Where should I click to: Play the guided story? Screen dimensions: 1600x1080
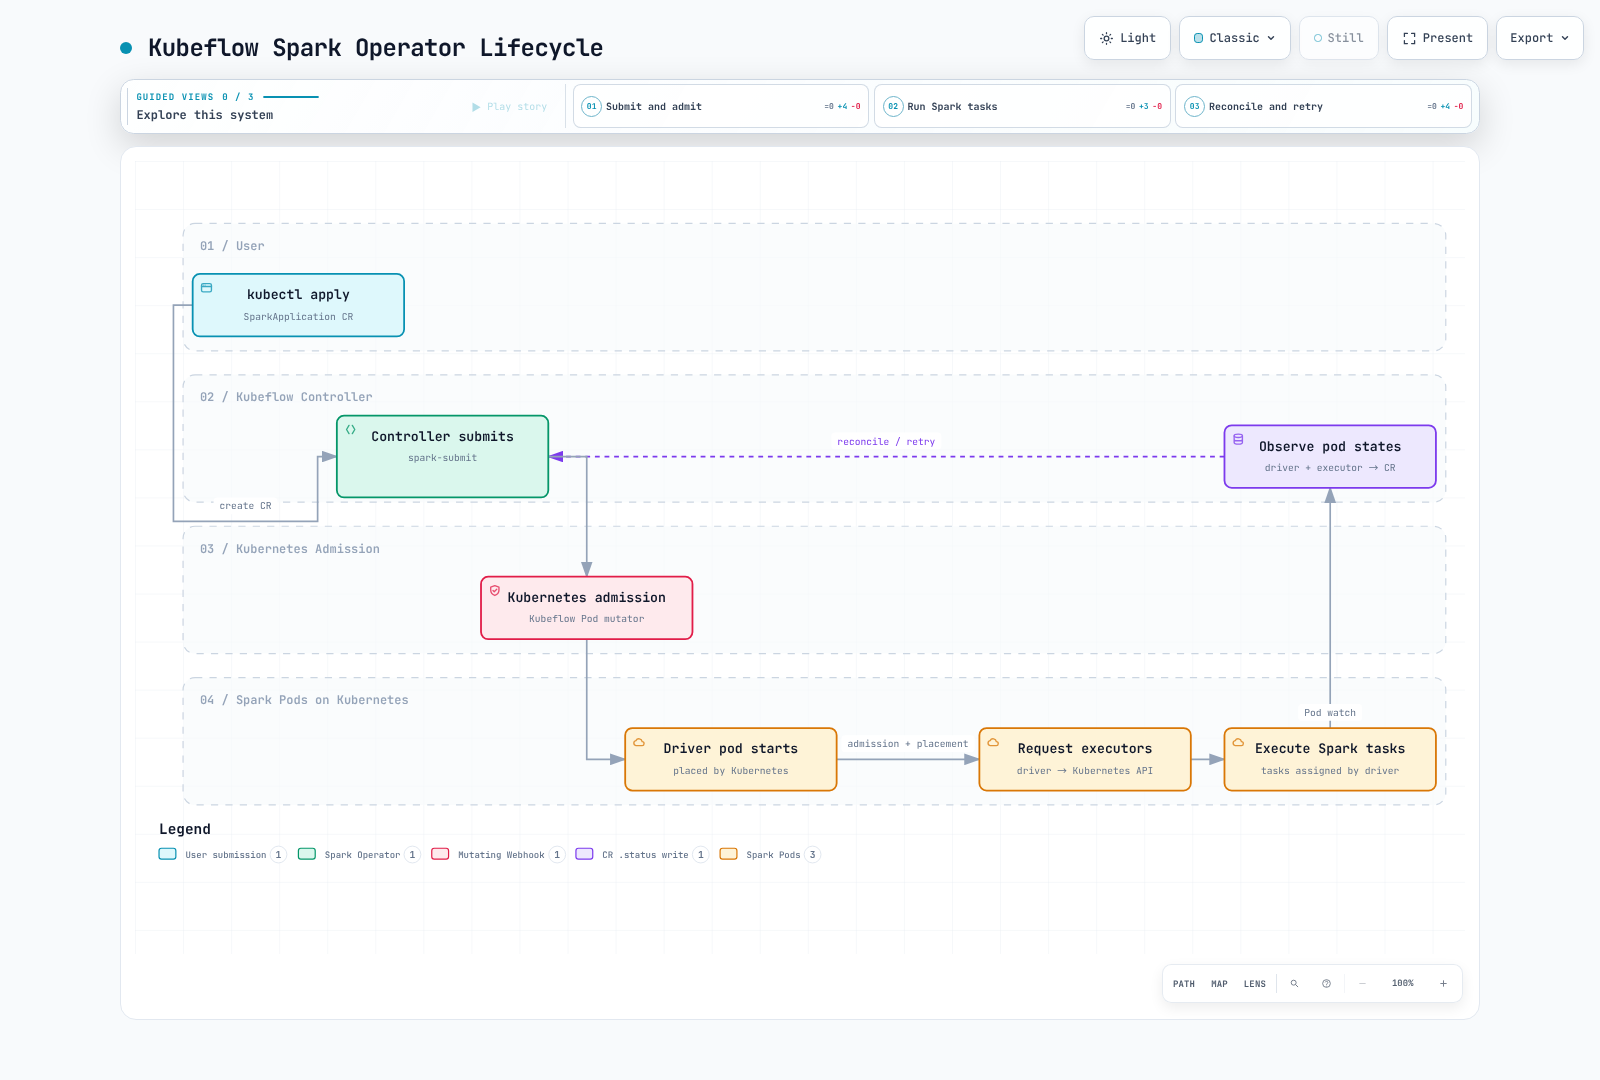coord(510,107)
